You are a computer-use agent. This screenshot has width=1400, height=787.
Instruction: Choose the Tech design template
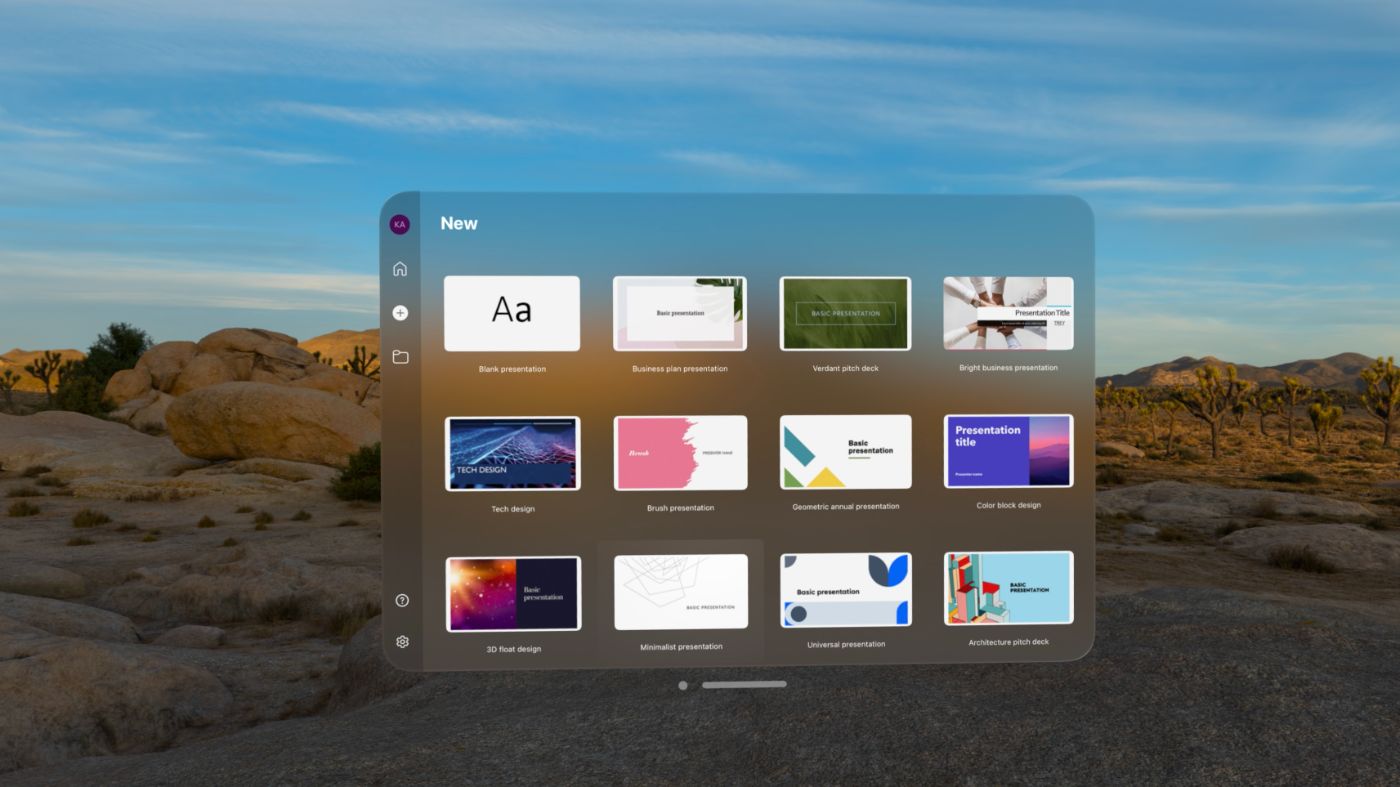coord(511,452)
